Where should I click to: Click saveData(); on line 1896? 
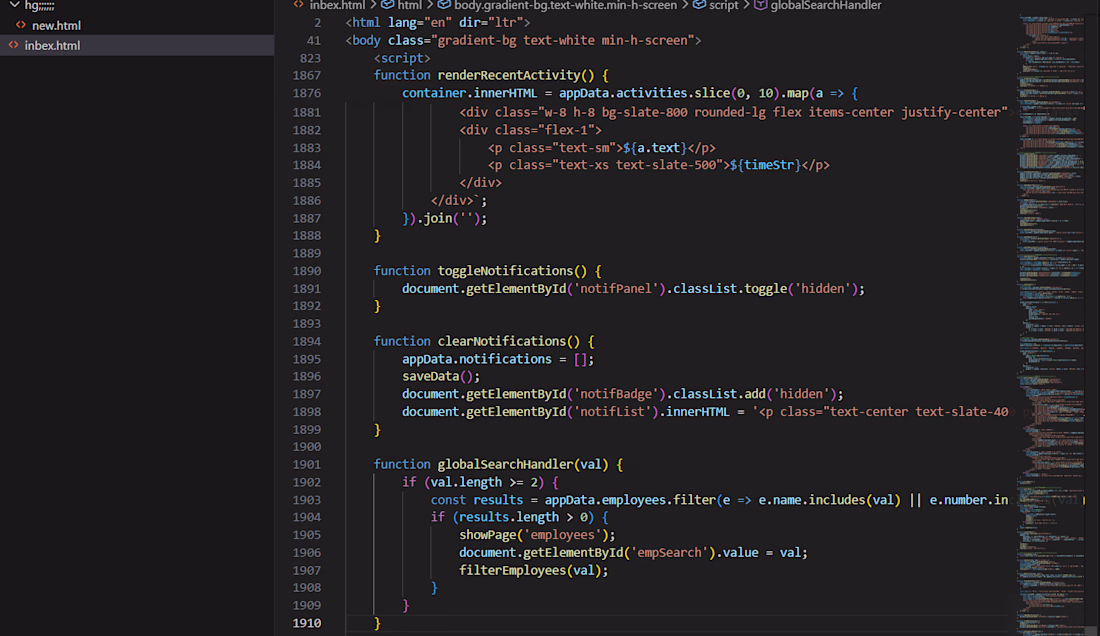(x=441, y=377)
